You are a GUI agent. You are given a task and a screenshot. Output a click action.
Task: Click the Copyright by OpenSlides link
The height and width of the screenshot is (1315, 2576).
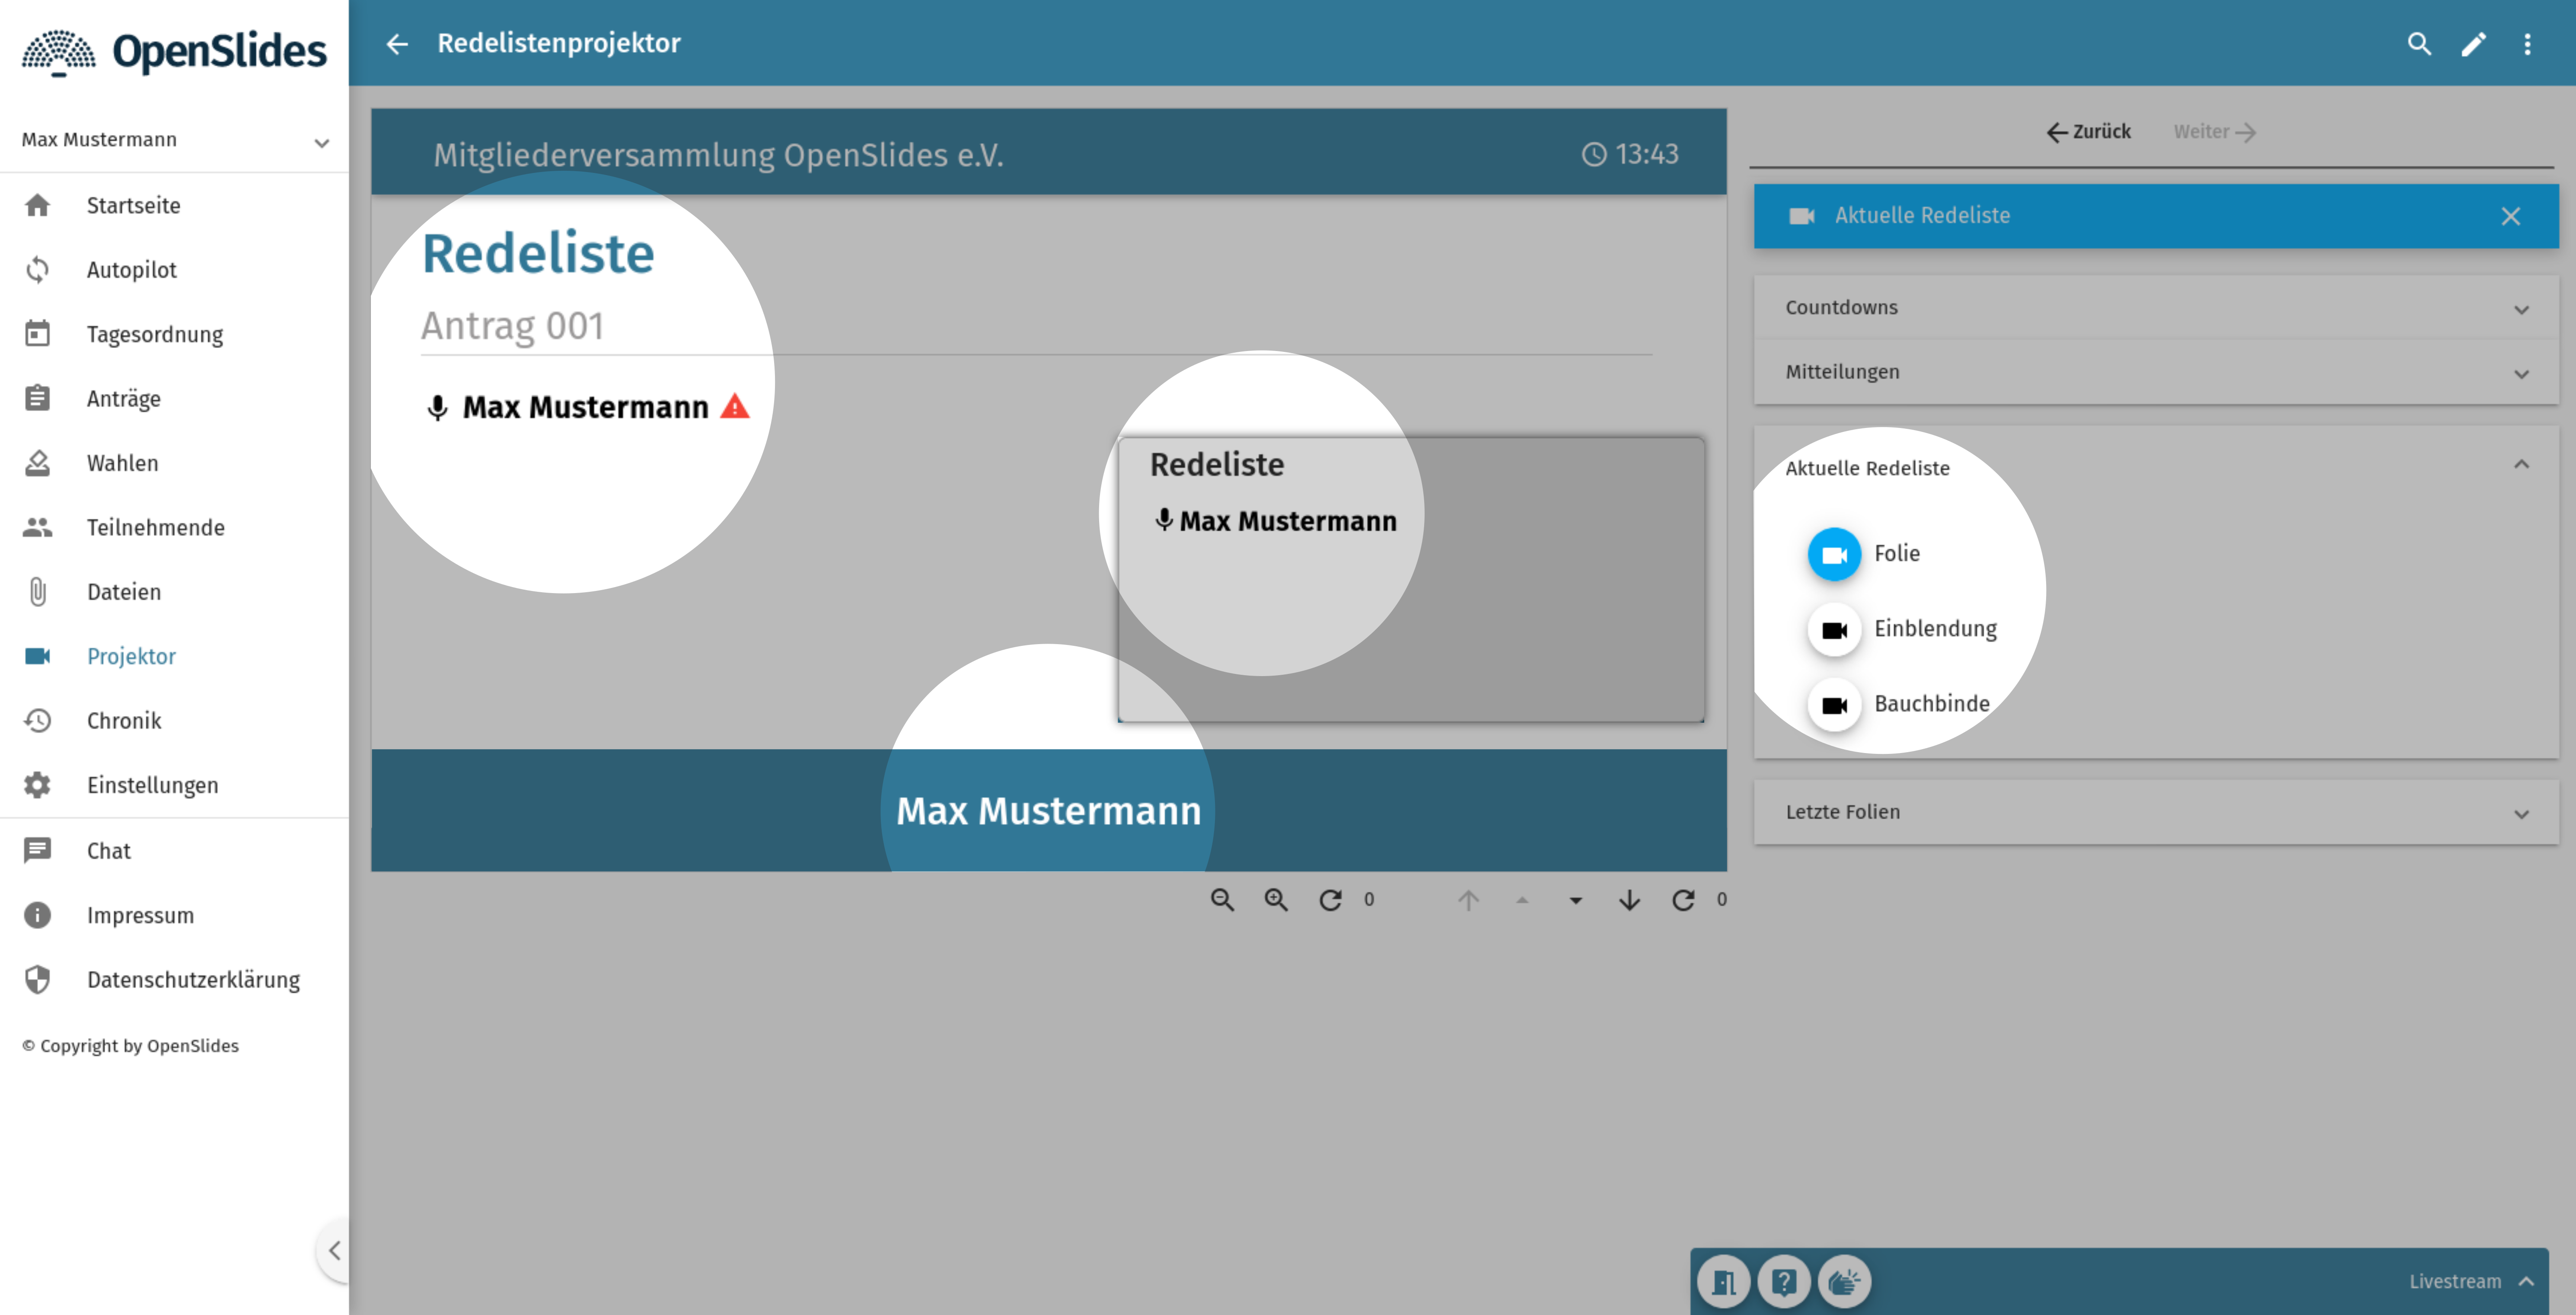(x=130, y=1046)
